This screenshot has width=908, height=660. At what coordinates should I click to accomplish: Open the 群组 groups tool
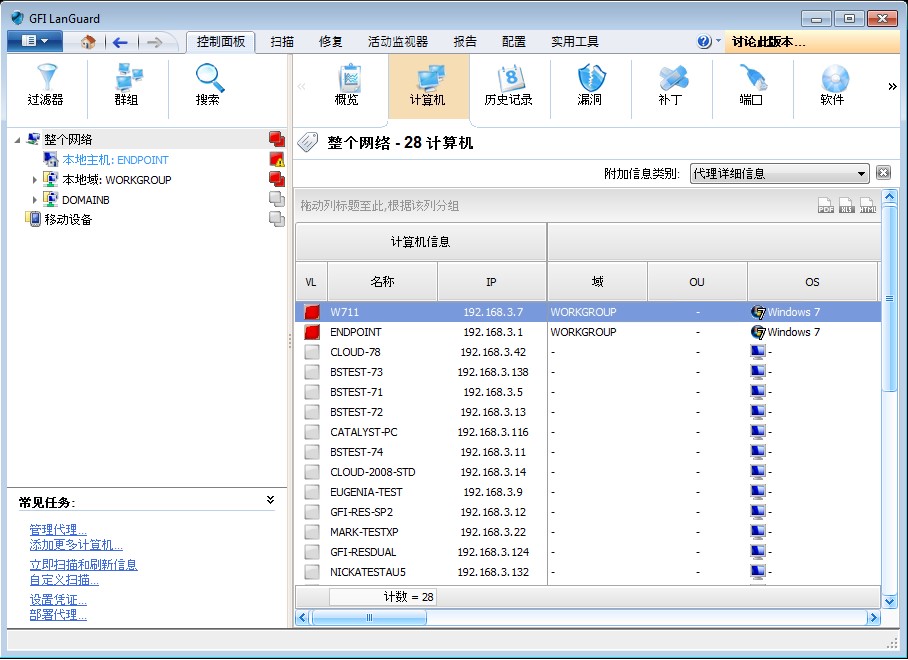127,86
